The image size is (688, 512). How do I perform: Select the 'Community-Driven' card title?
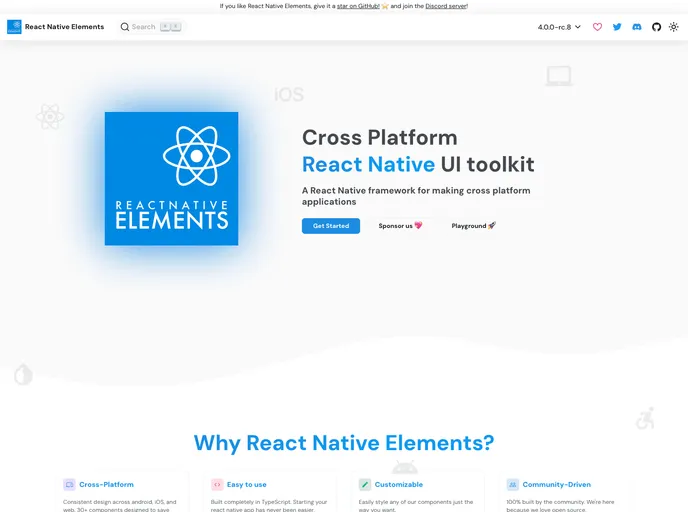pos(557,484)
